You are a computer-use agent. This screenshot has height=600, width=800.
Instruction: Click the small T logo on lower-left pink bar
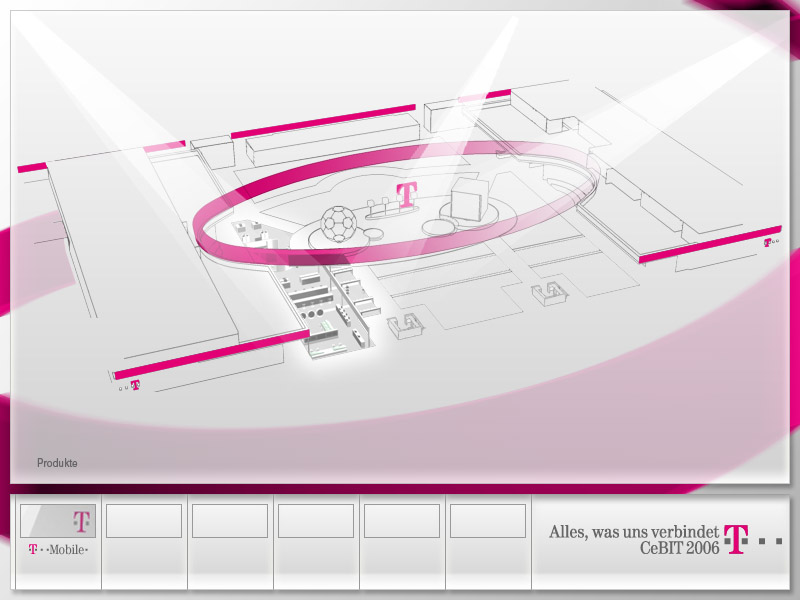(135, 384)
